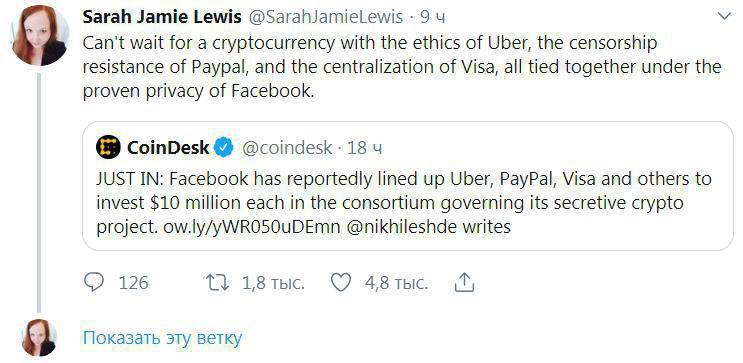Retweet using the retweet arrows icon

[217, 283]
